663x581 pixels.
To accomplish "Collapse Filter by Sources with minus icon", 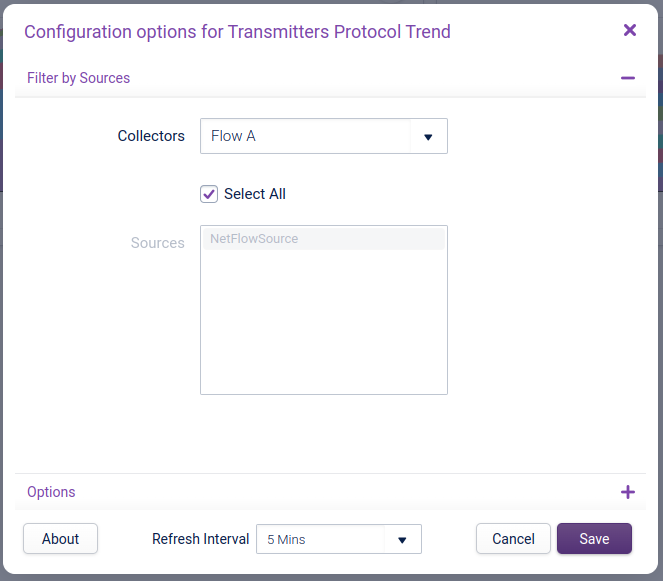I will 628,78.
